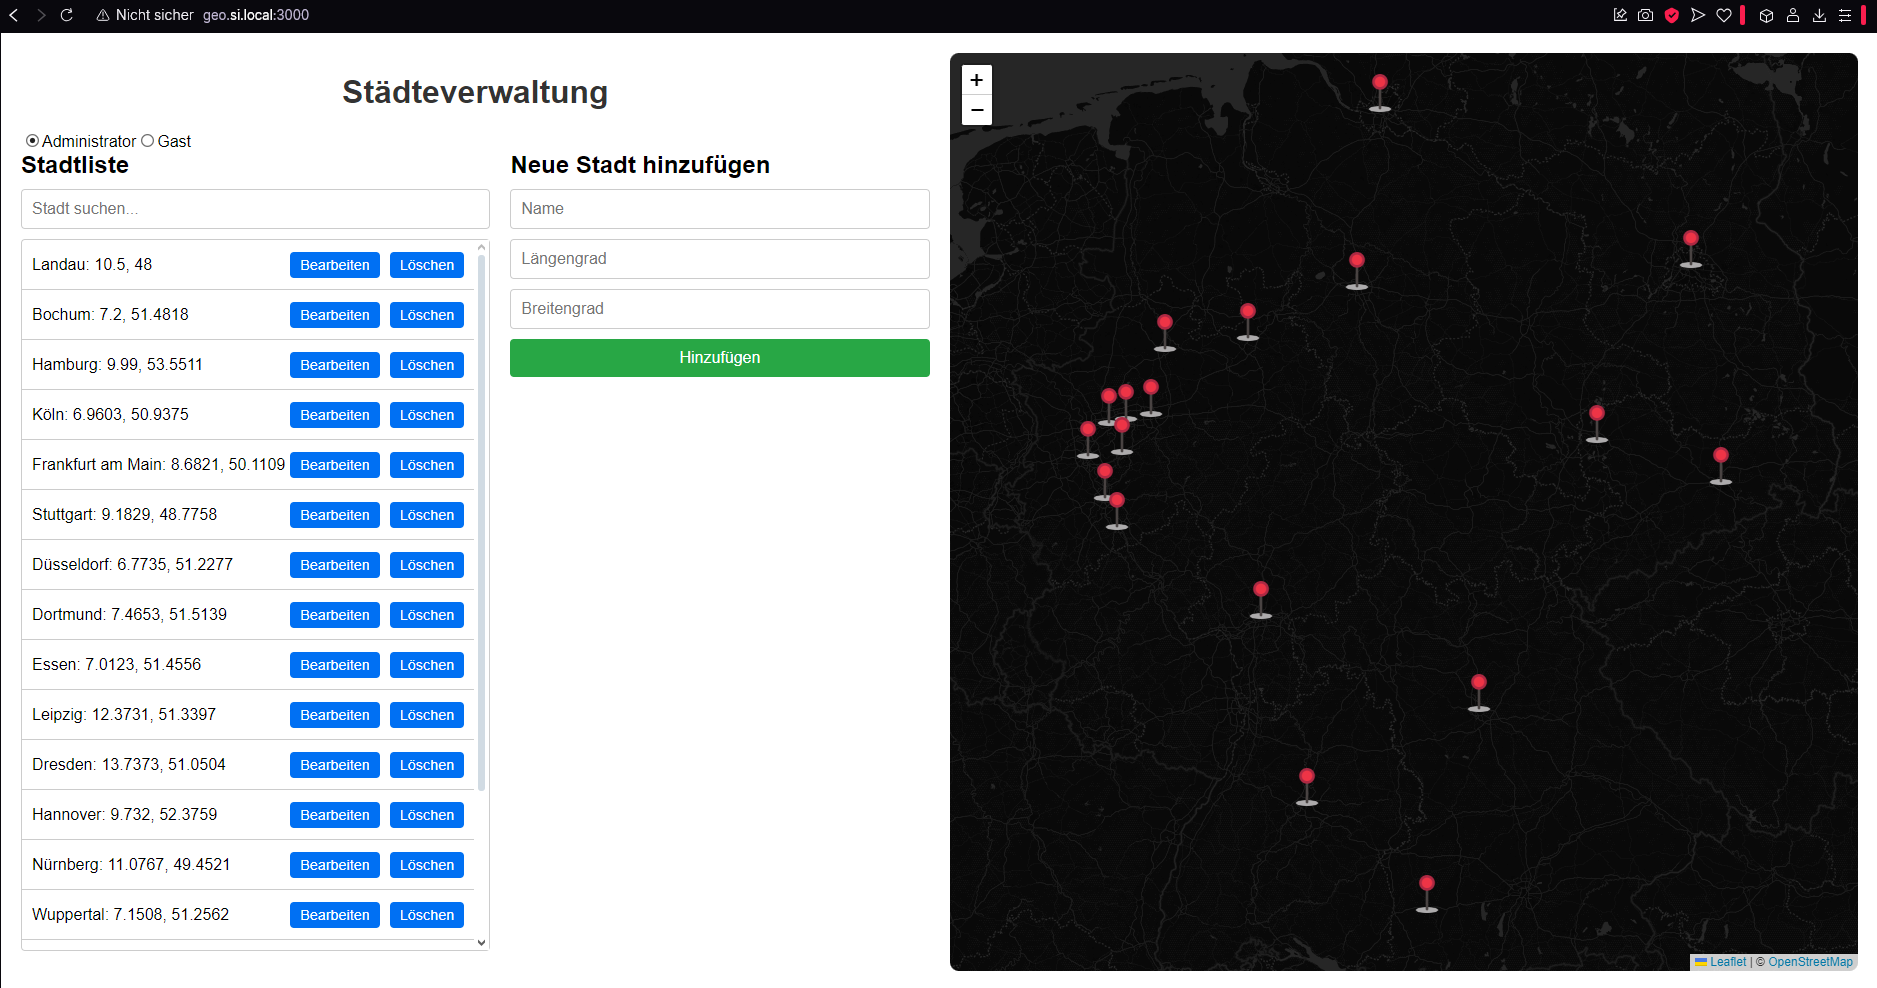Delete Köln using its Löschen button
This screenshot has width=1877, height=988.
click(x=426, y=415)
